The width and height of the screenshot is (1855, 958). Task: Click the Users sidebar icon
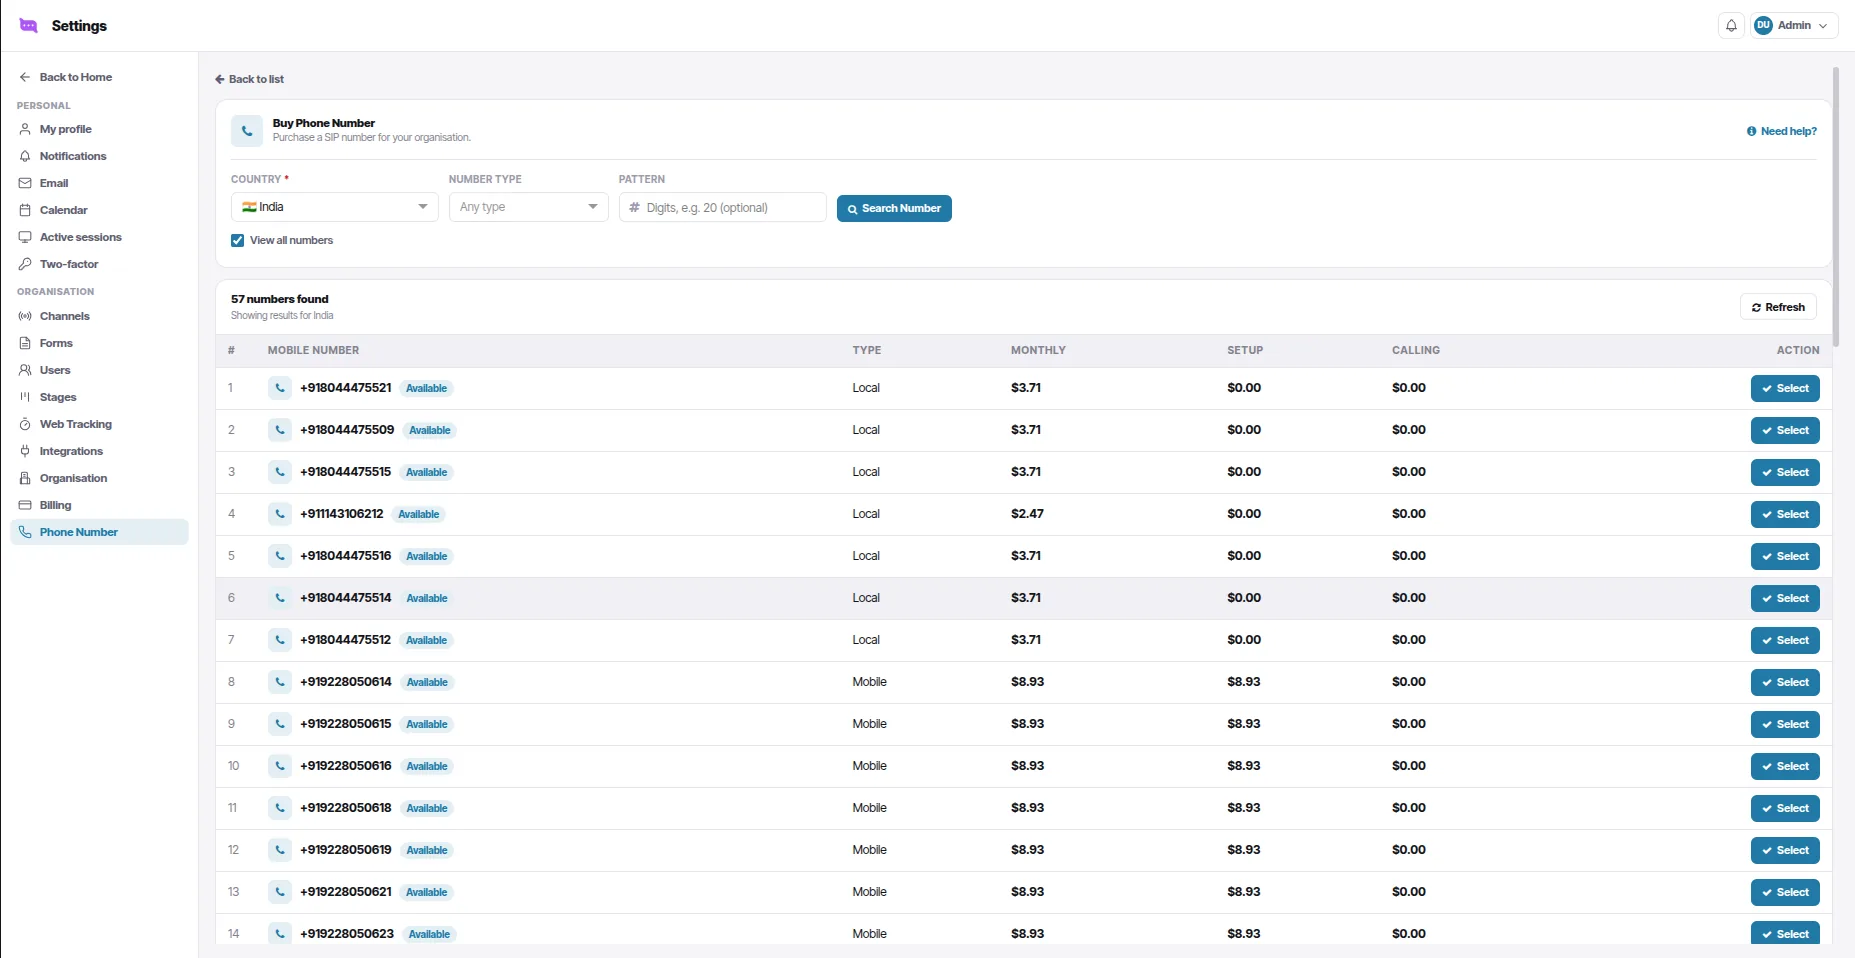pos(25,370)
